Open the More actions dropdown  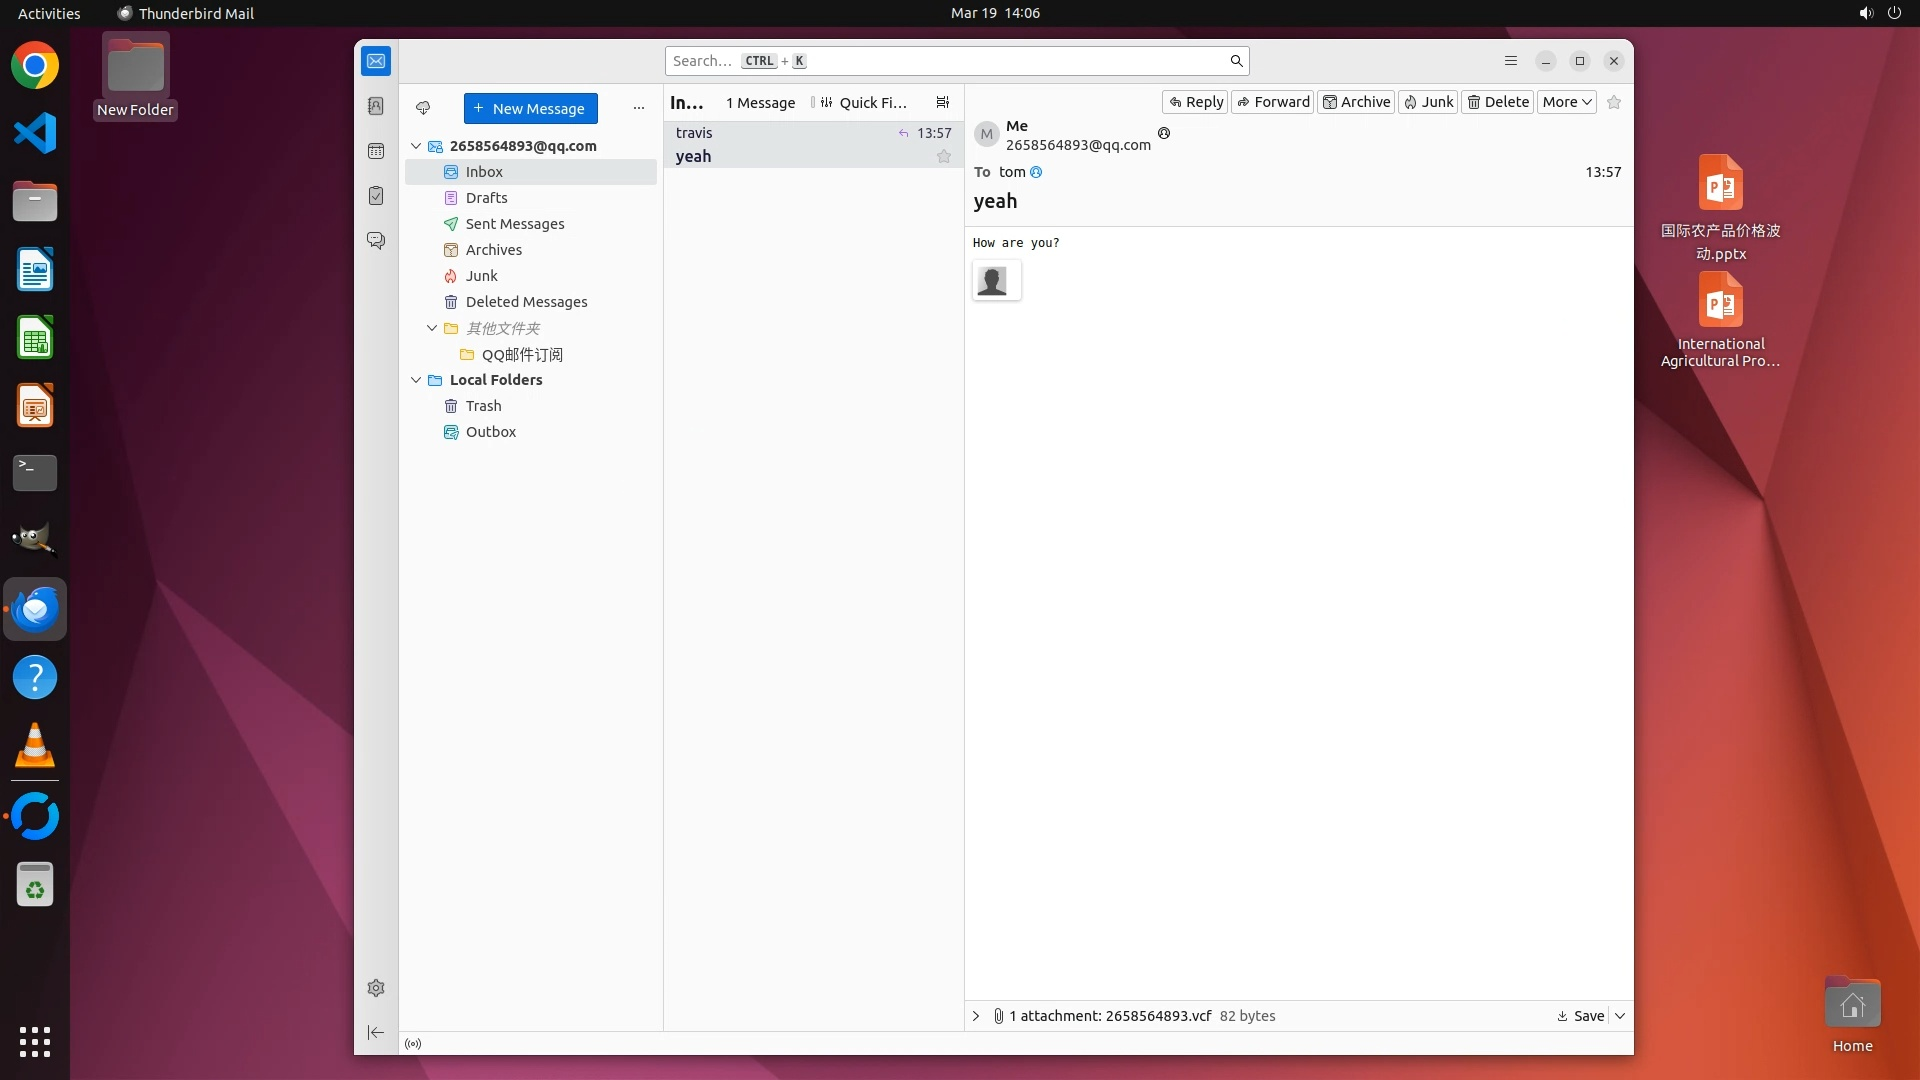point(1566,102)
